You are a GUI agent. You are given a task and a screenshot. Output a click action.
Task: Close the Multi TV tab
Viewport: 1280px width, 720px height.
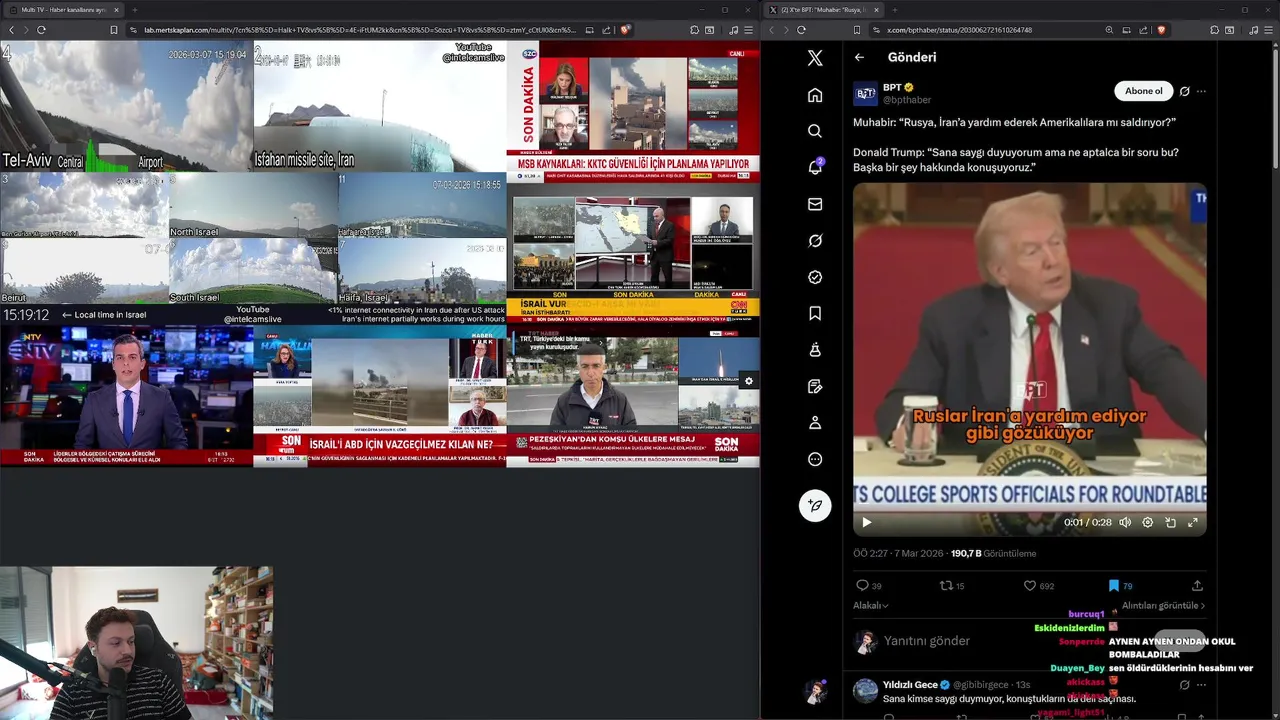(116, 10)
